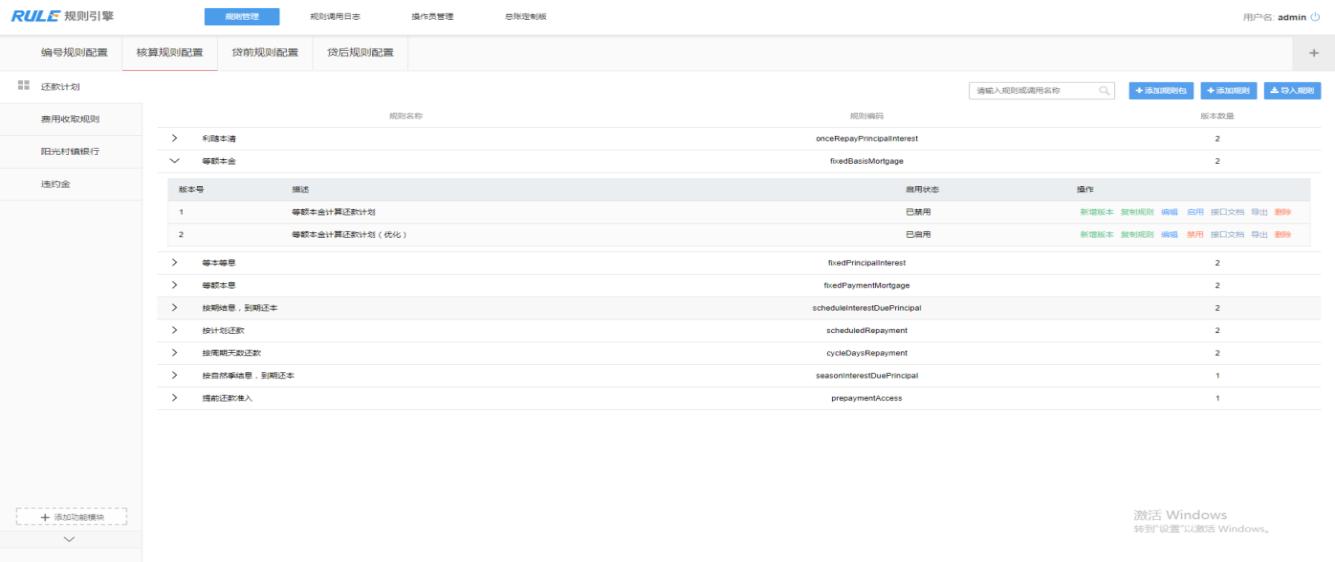
Task: Select 阳光村镇银行 in the sidebar
Action: (70, 151)
